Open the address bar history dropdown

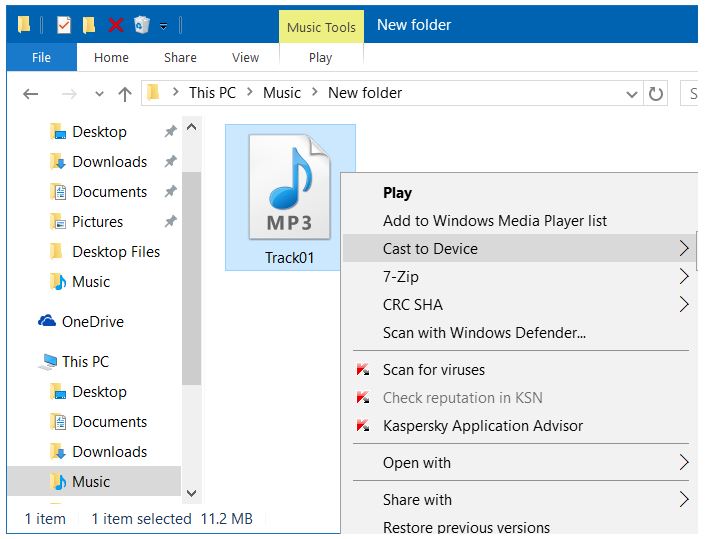click(x=632, y=94)
